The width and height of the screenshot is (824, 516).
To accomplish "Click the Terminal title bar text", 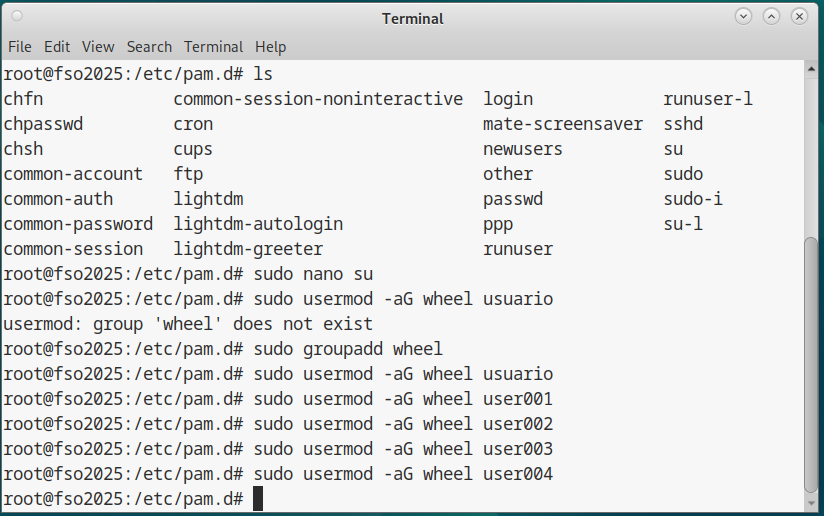I will [412, 18].
